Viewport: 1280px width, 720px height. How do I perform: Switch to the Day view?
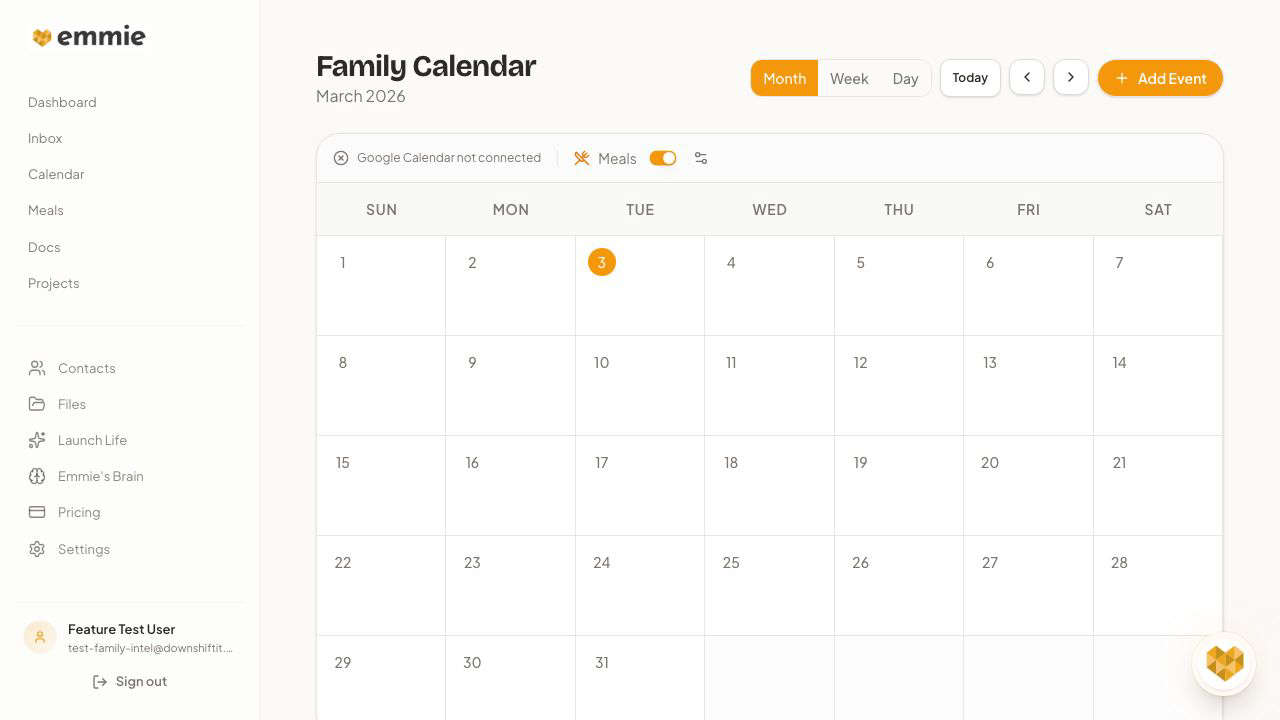(905, 78)
